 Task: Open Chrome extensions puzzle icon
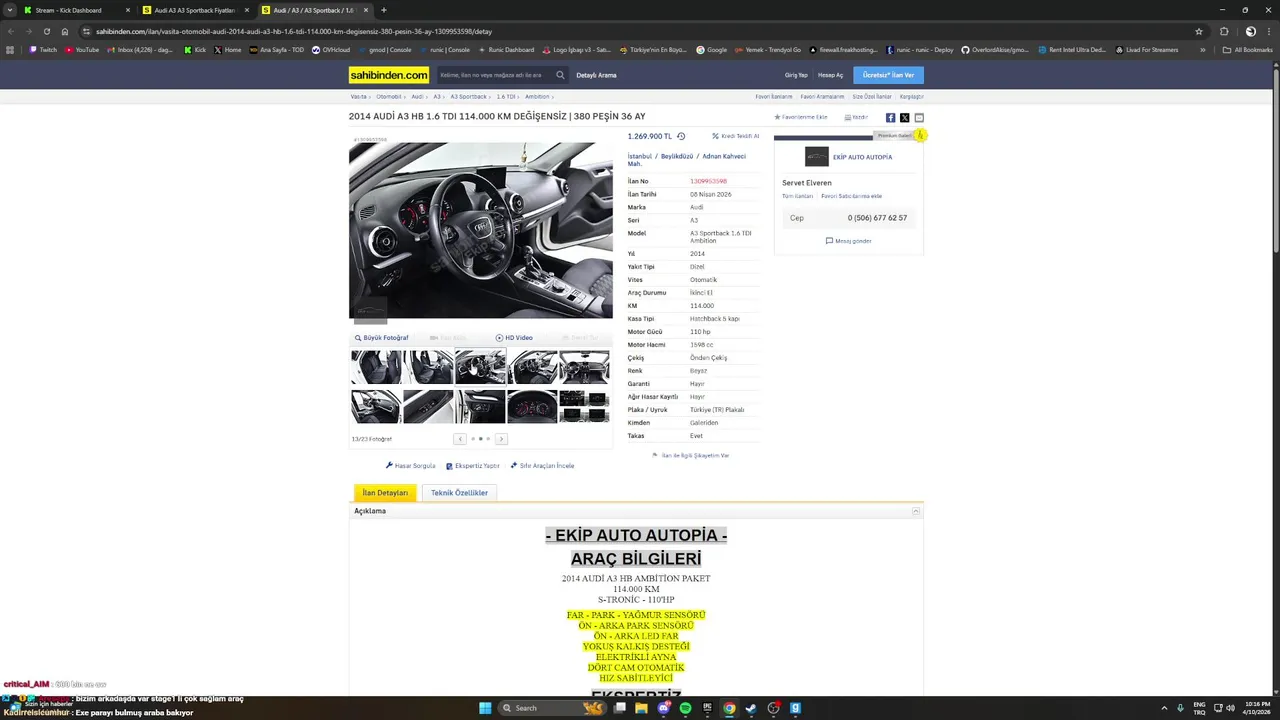(x=1224, y=31)
